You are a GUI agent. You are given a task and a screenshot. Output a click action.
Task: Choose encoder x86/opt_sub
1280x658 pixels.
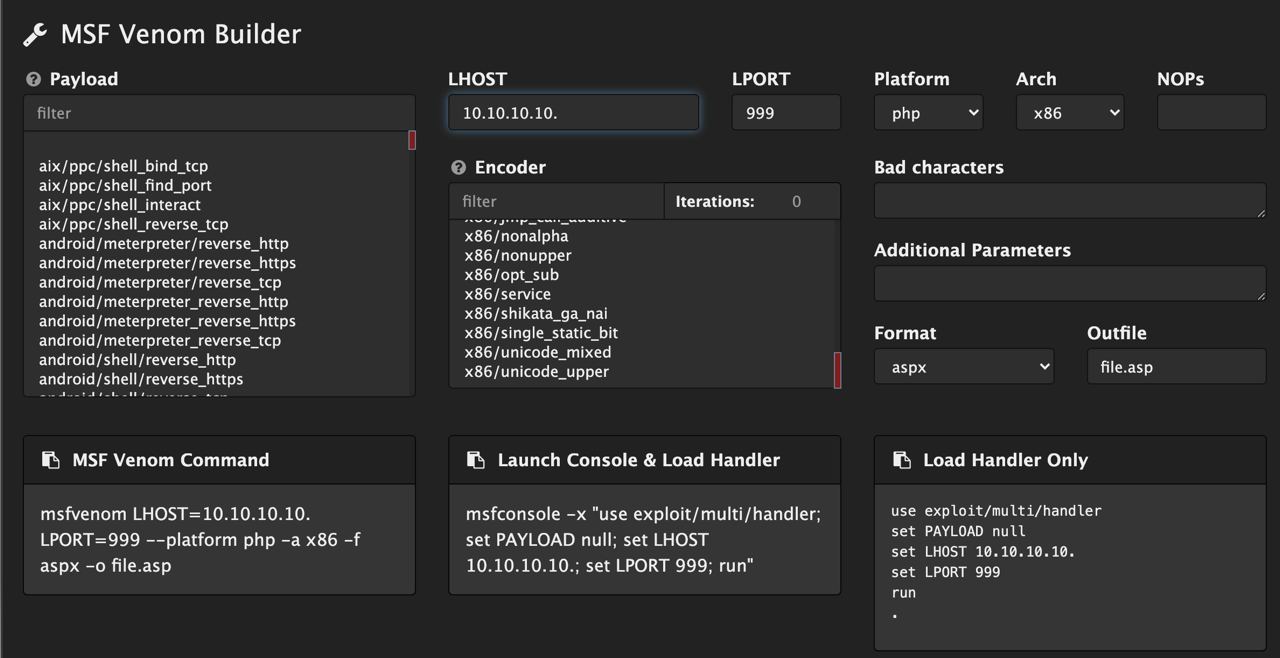pos(511,275)
